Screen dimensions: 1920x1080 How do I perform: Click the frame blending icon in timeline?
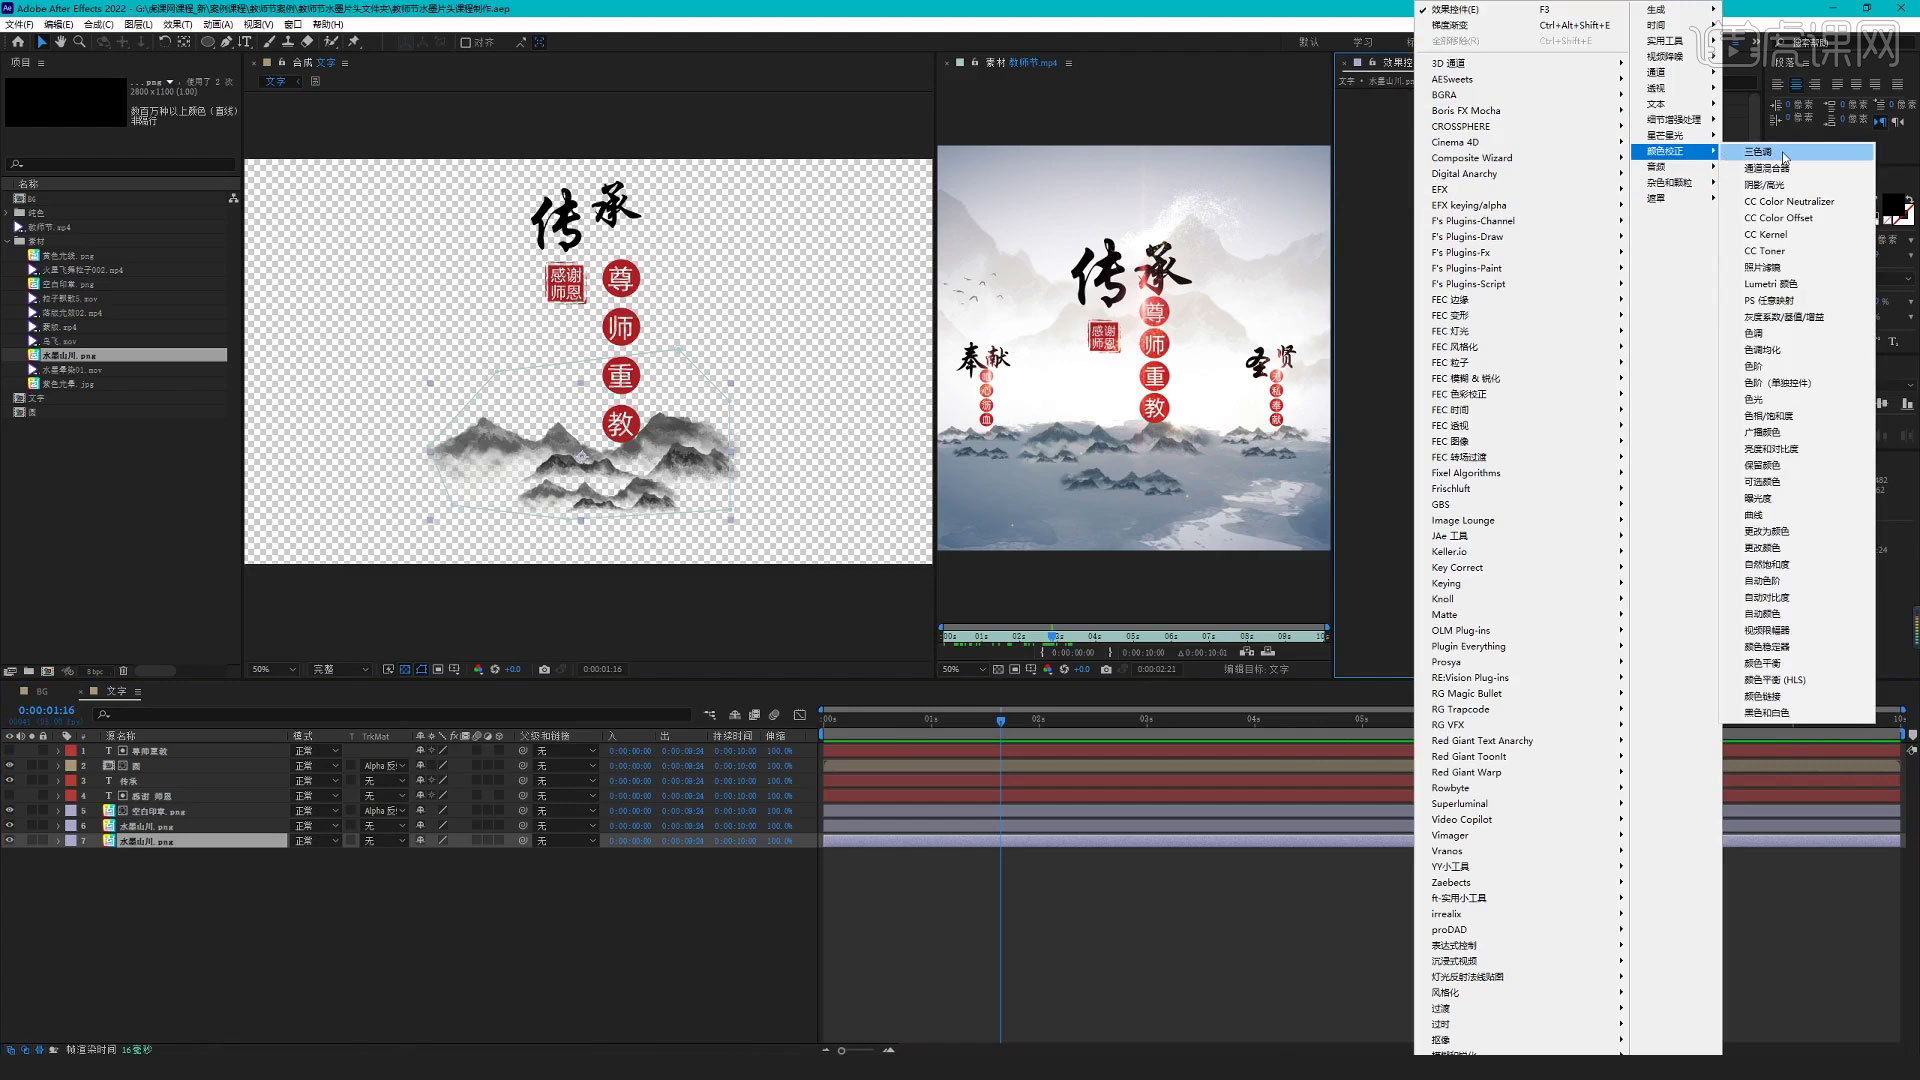click(x=754, y=714)
